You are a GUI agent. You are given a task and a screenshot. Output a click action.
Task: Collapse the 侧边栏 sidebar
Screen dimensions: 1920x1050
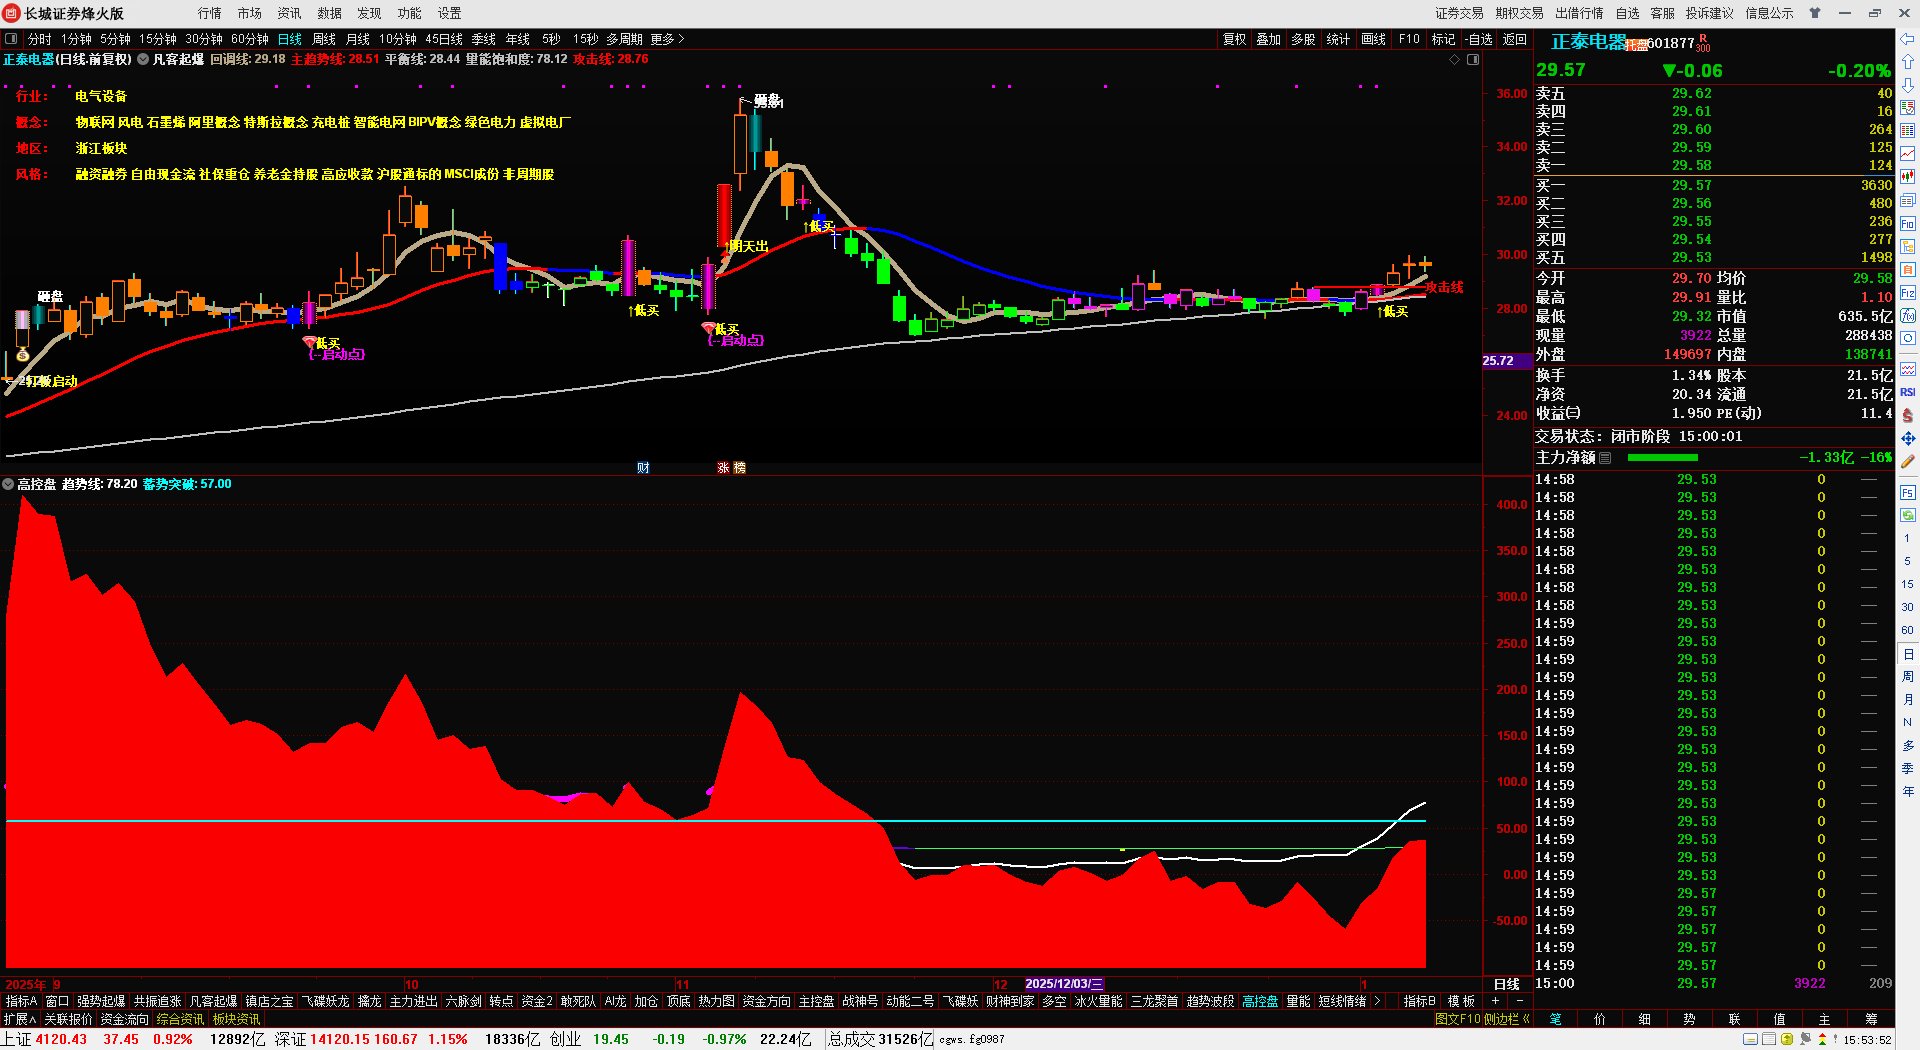(1508, 1019)
